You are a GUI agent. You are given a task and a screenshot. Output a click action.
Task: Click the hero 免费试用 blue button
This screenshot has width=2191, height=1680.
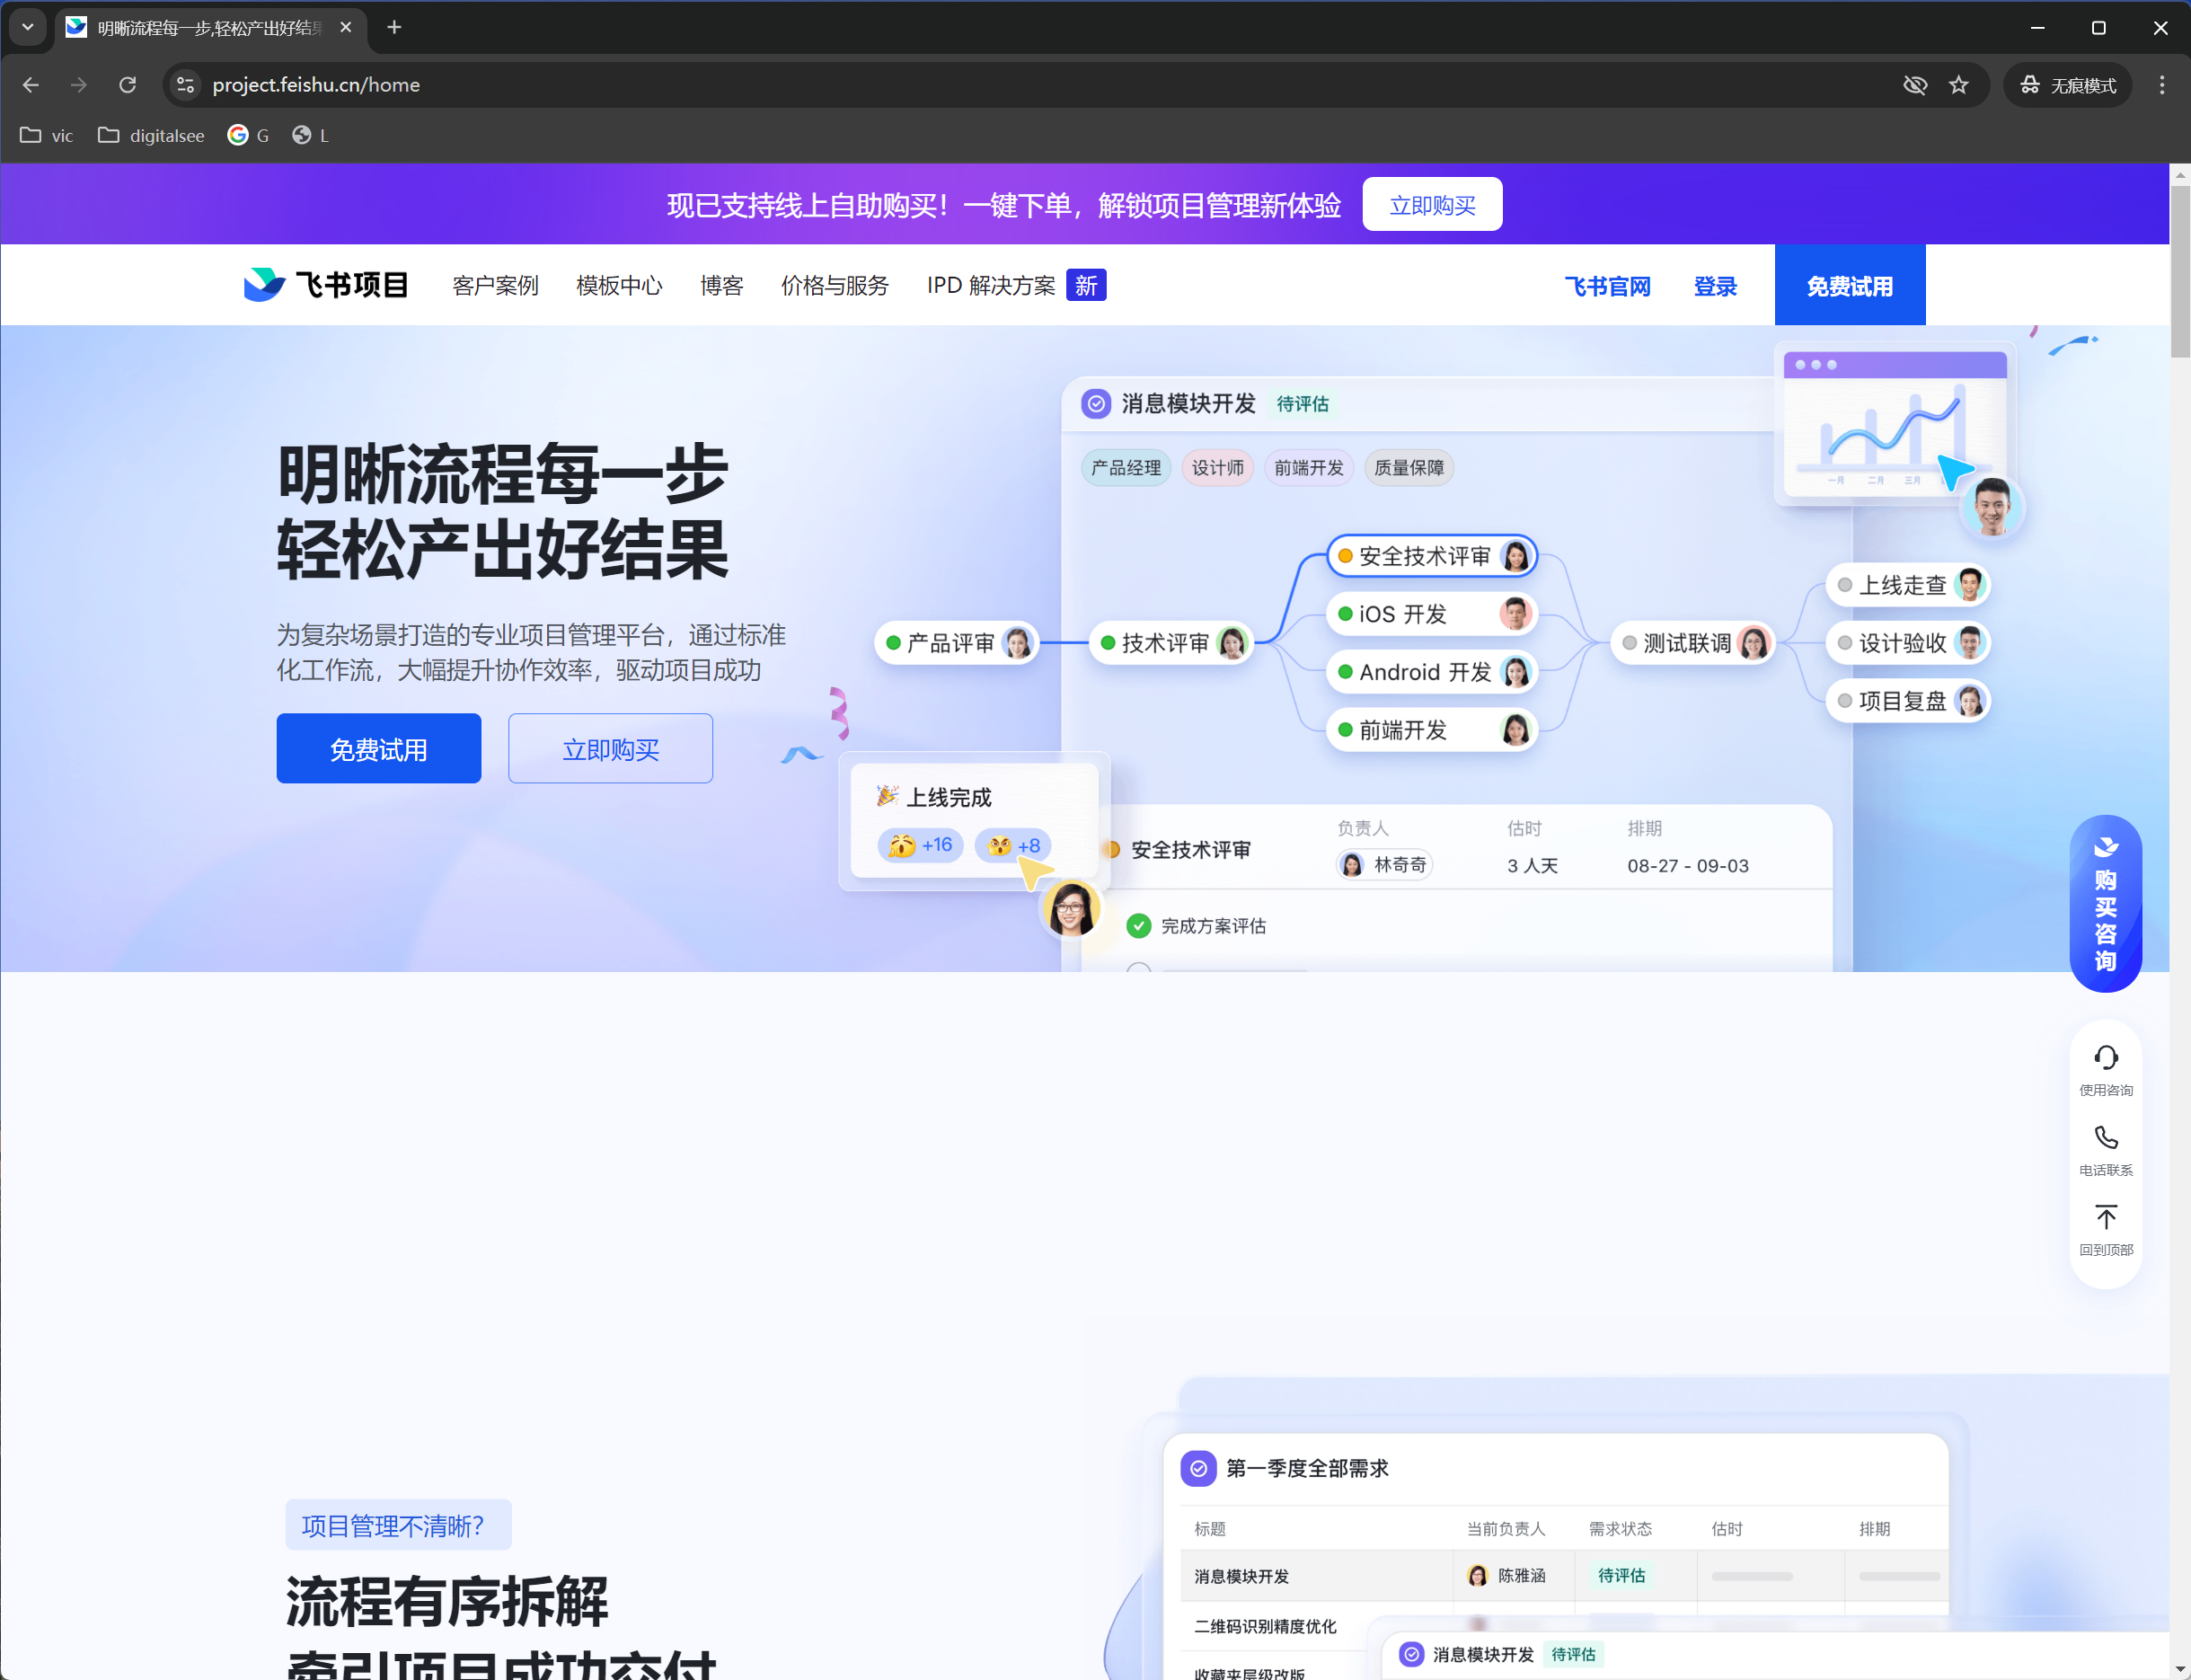pos(379,748)
